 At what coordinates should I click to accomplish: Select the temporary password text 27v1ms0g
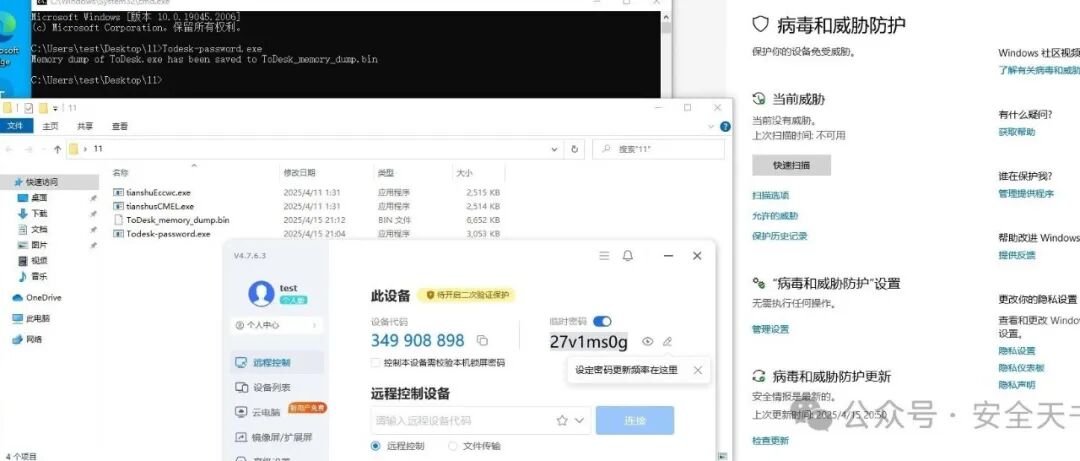[589, 341]
